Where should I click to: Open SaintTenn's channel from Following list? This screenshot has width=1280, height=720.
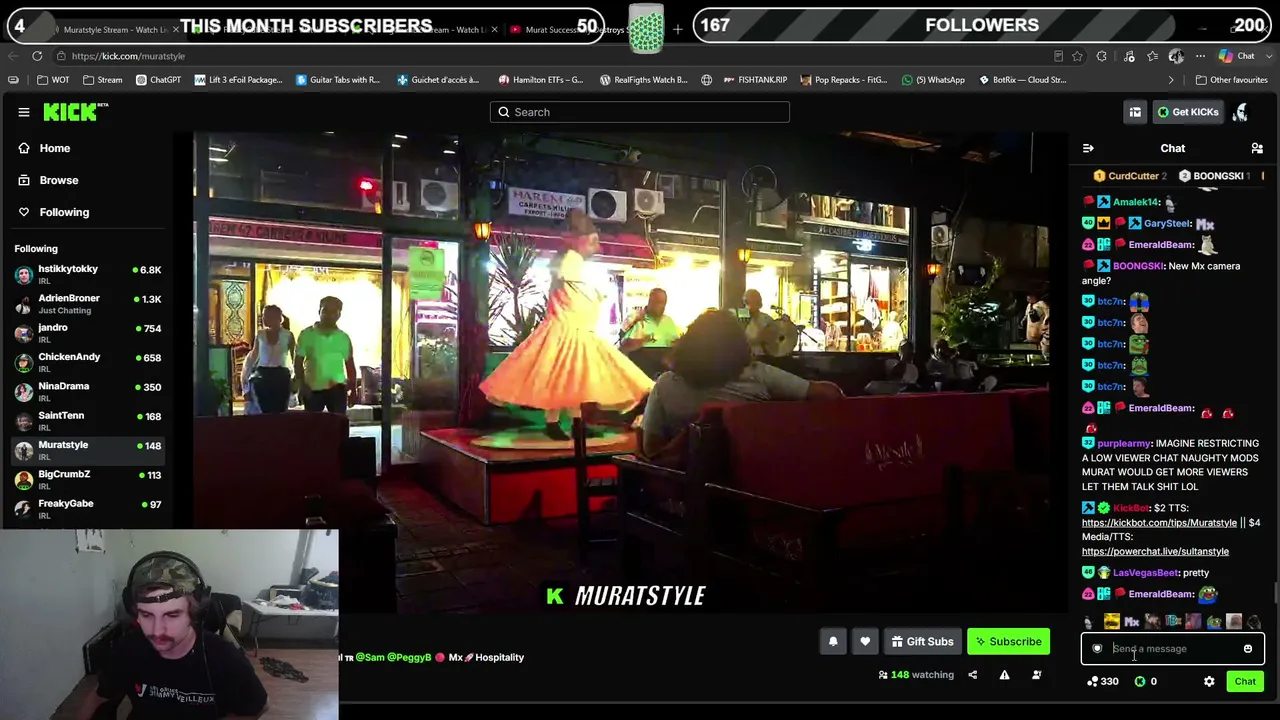[88, 421]
